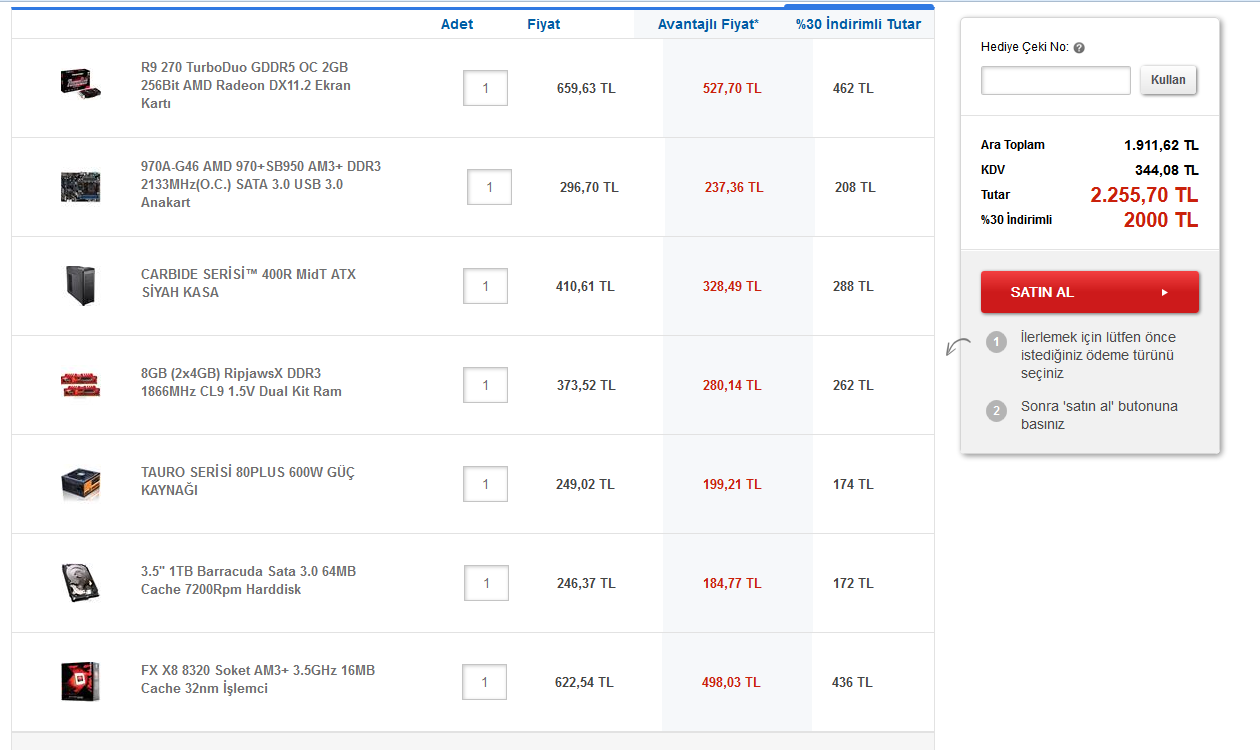Click the 970A-G46 motherboard thumbnail
1260x750 pixels.
(x=81, y=185)
